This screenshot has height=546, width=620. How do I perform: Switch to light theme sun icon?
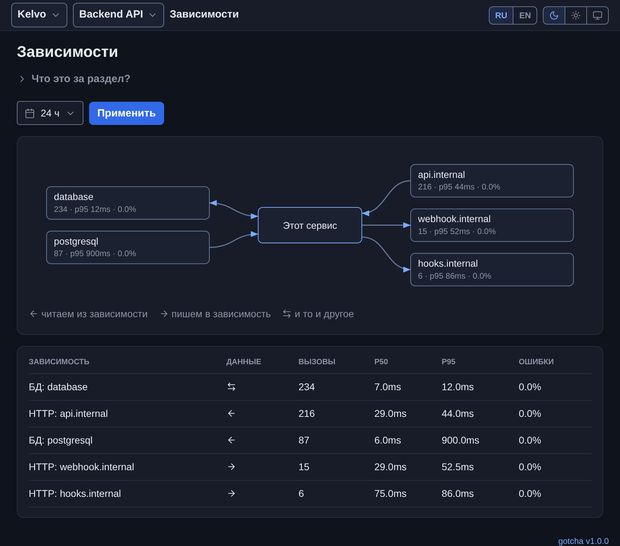point(576,15)
